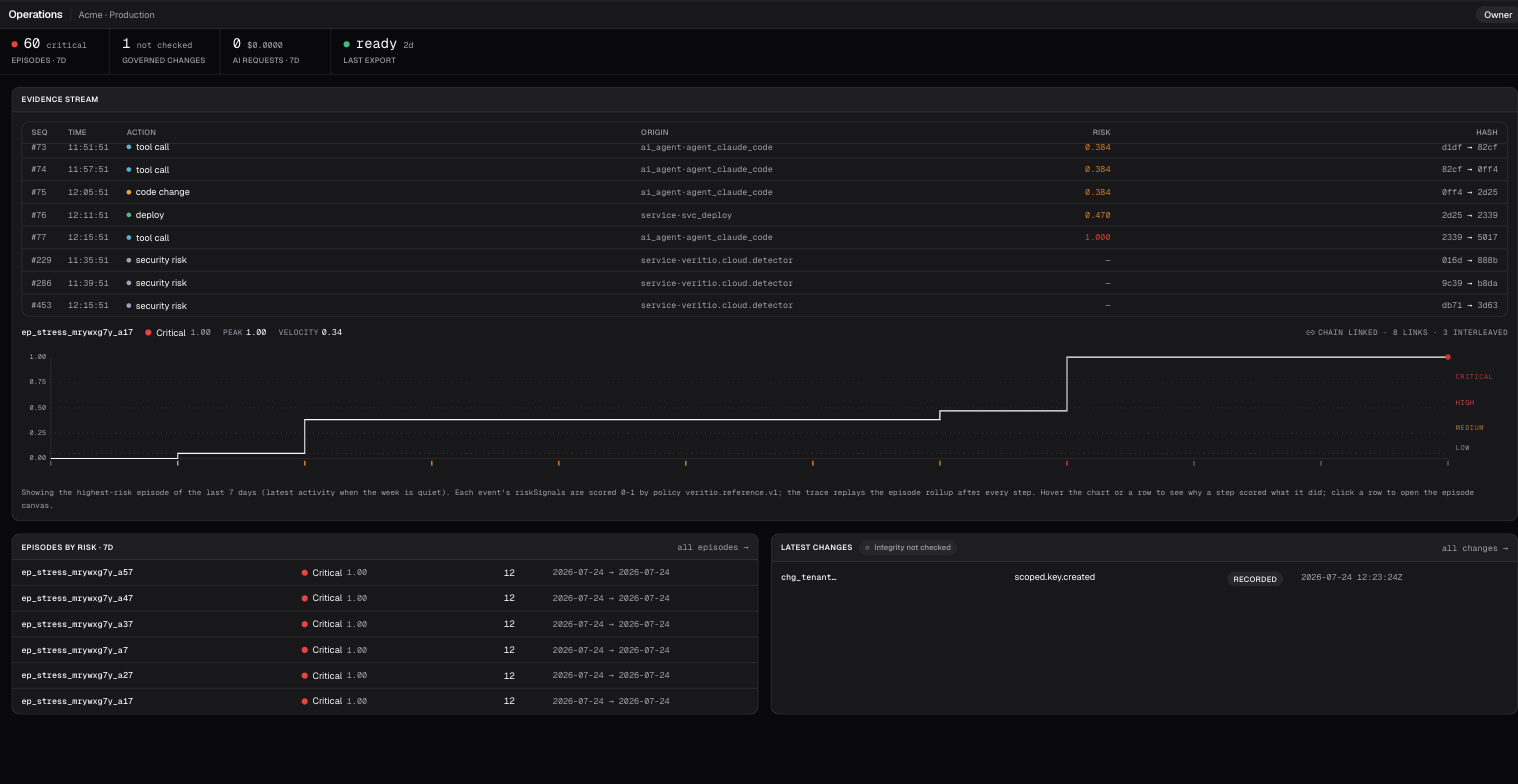Screen dimensions: 1518x784
Task: Open episode row ep_stress_mrywxg7y_a7
Action: [385, 650]
